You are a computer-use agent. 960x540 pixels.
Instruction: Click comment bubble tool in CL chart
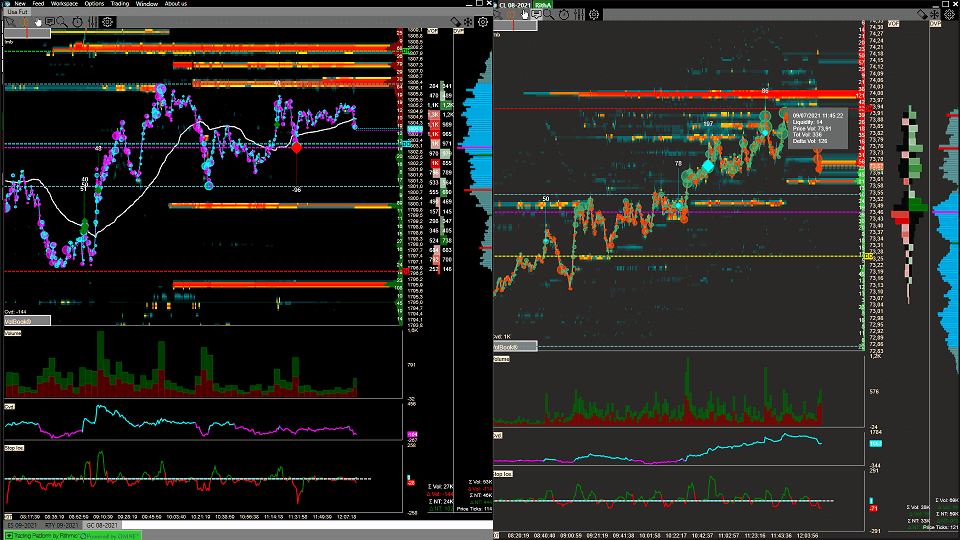click(537, 14)
